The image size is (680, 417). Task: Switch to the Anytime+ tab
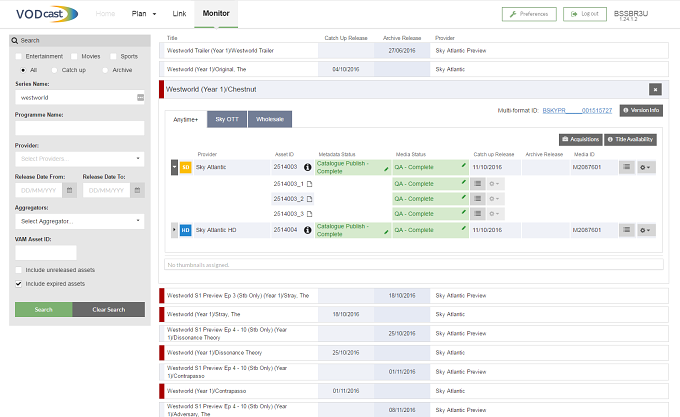[186, 119]
